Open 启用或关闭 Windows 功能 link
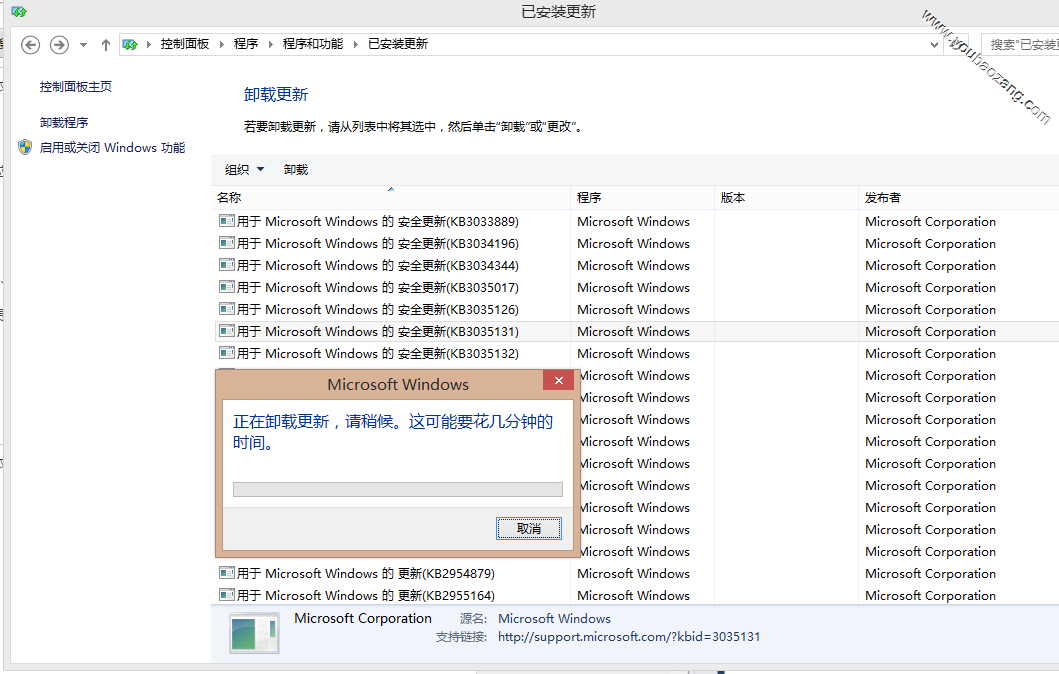1059x674 pixels. [112, 147]
